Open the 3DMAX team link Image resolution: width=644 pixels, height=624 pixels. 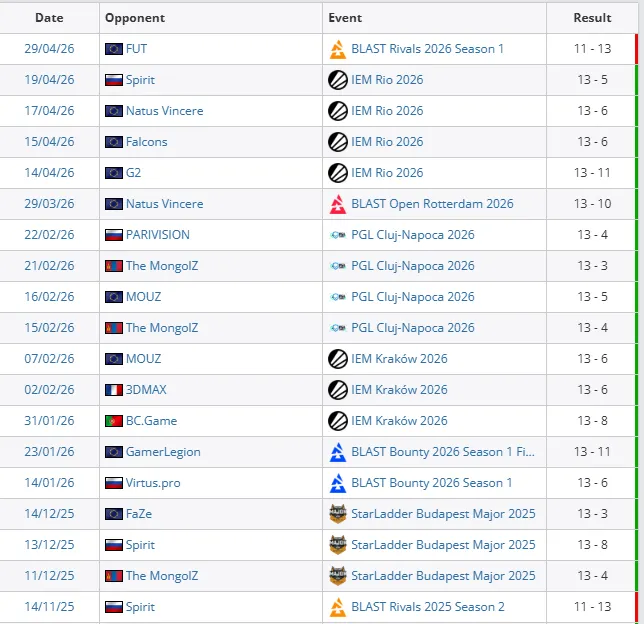point(146,390)
